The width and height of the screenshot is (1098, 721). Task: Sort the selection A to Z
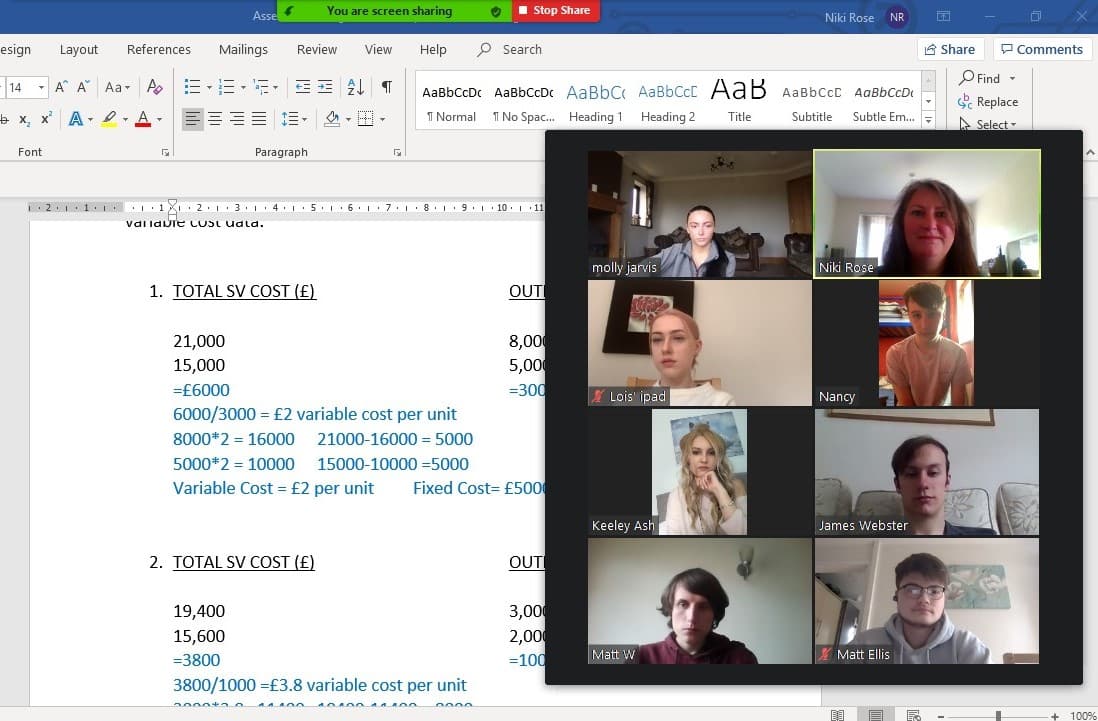[356, 87]
